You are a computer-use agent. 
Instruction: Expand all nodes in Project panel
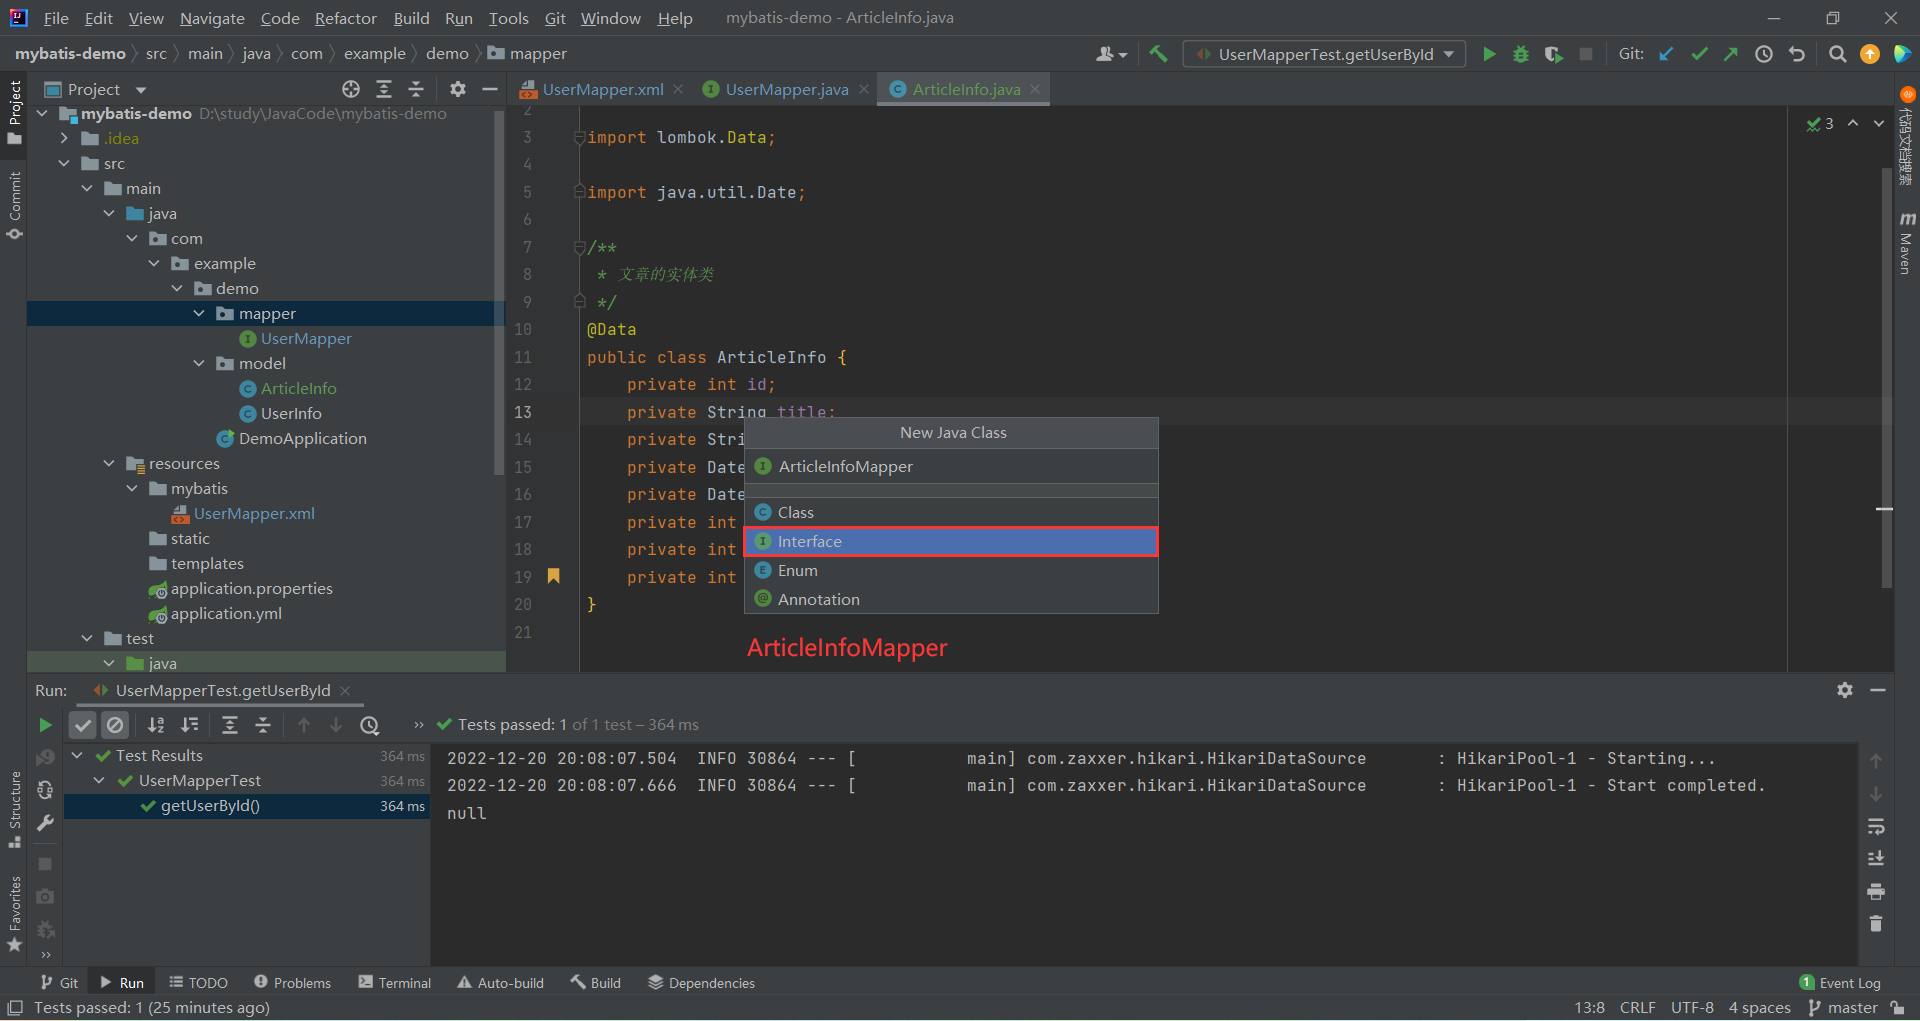384,89
